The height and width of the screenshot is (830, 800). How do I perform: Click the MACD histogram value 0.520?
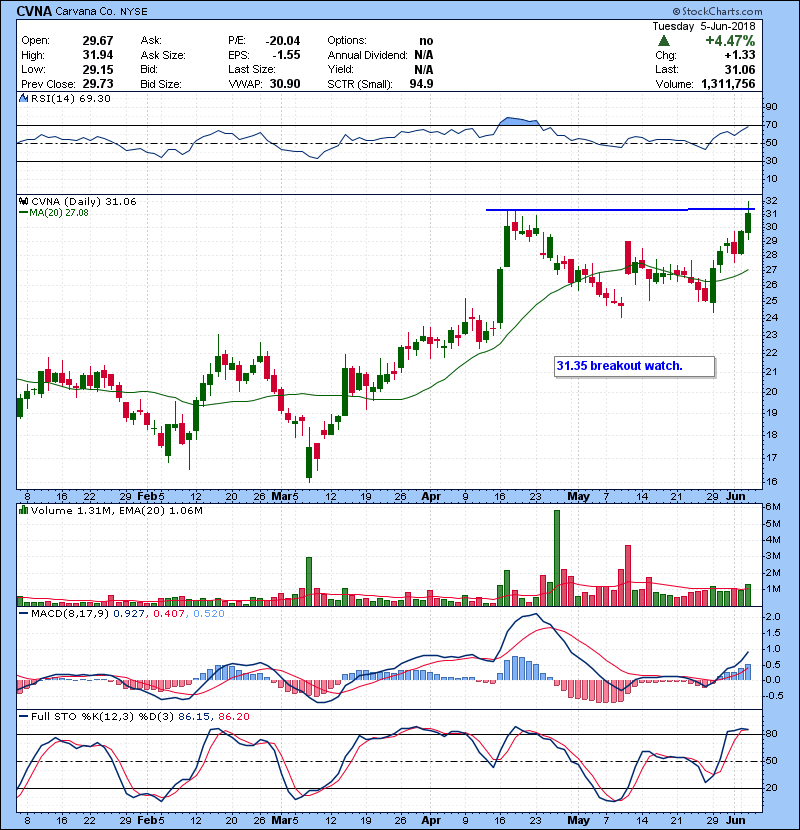pyautogui.click(x=209, y=614)
